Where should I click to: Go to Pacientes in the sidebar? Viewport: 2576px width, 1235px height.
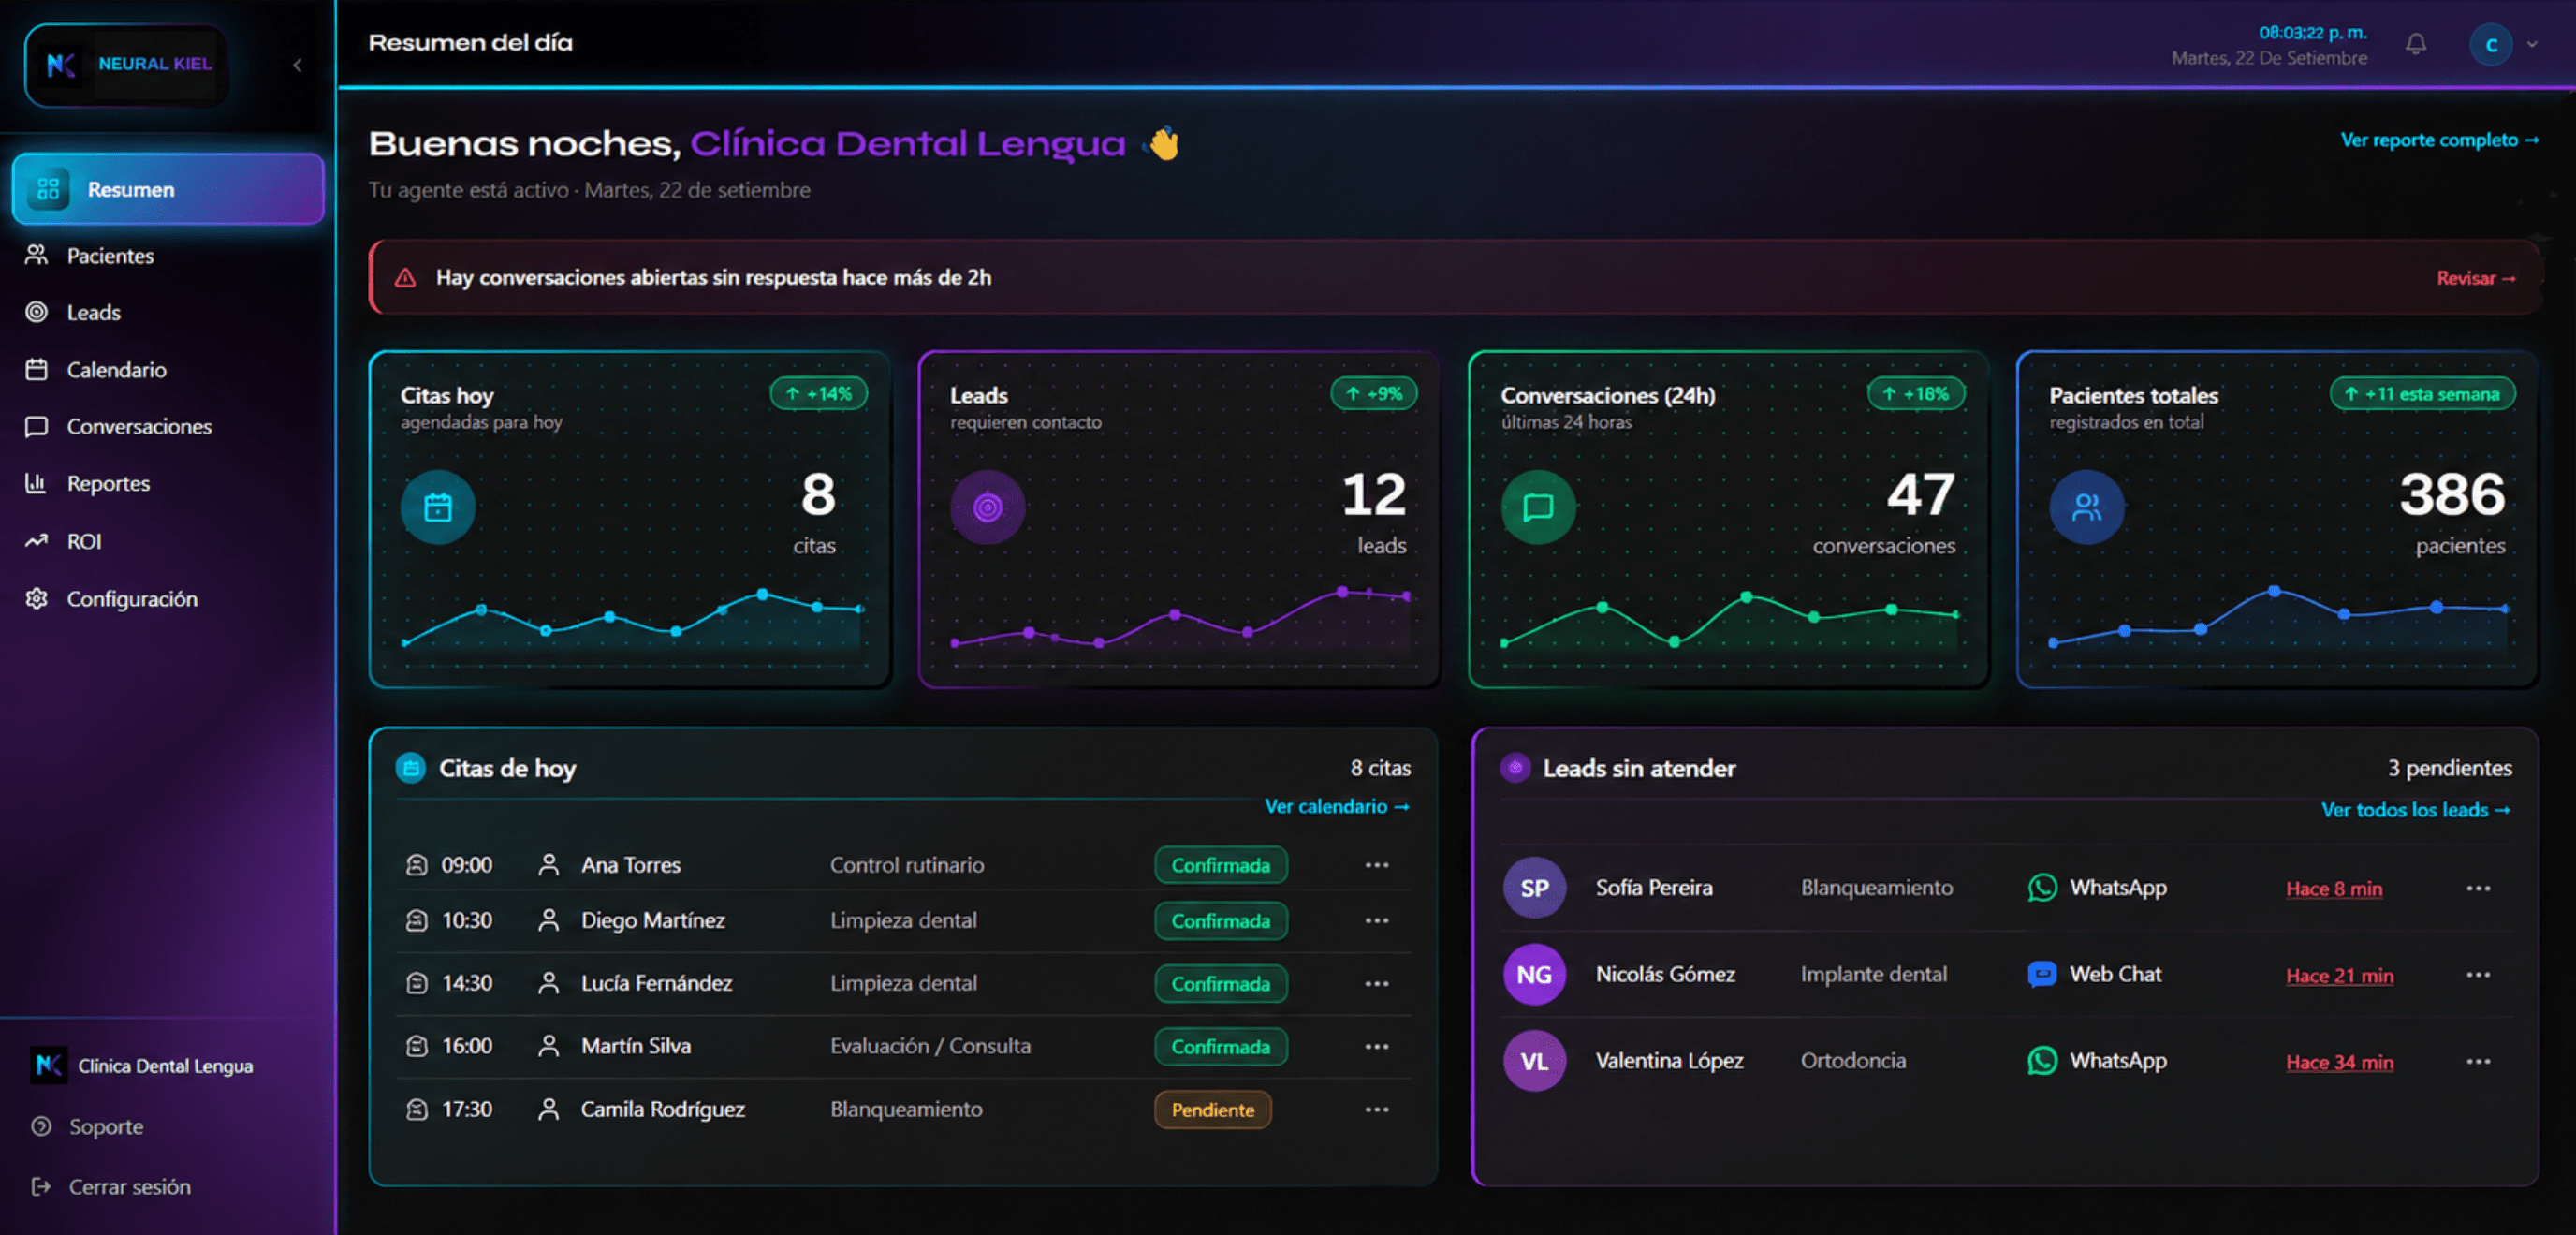(110, 256)
